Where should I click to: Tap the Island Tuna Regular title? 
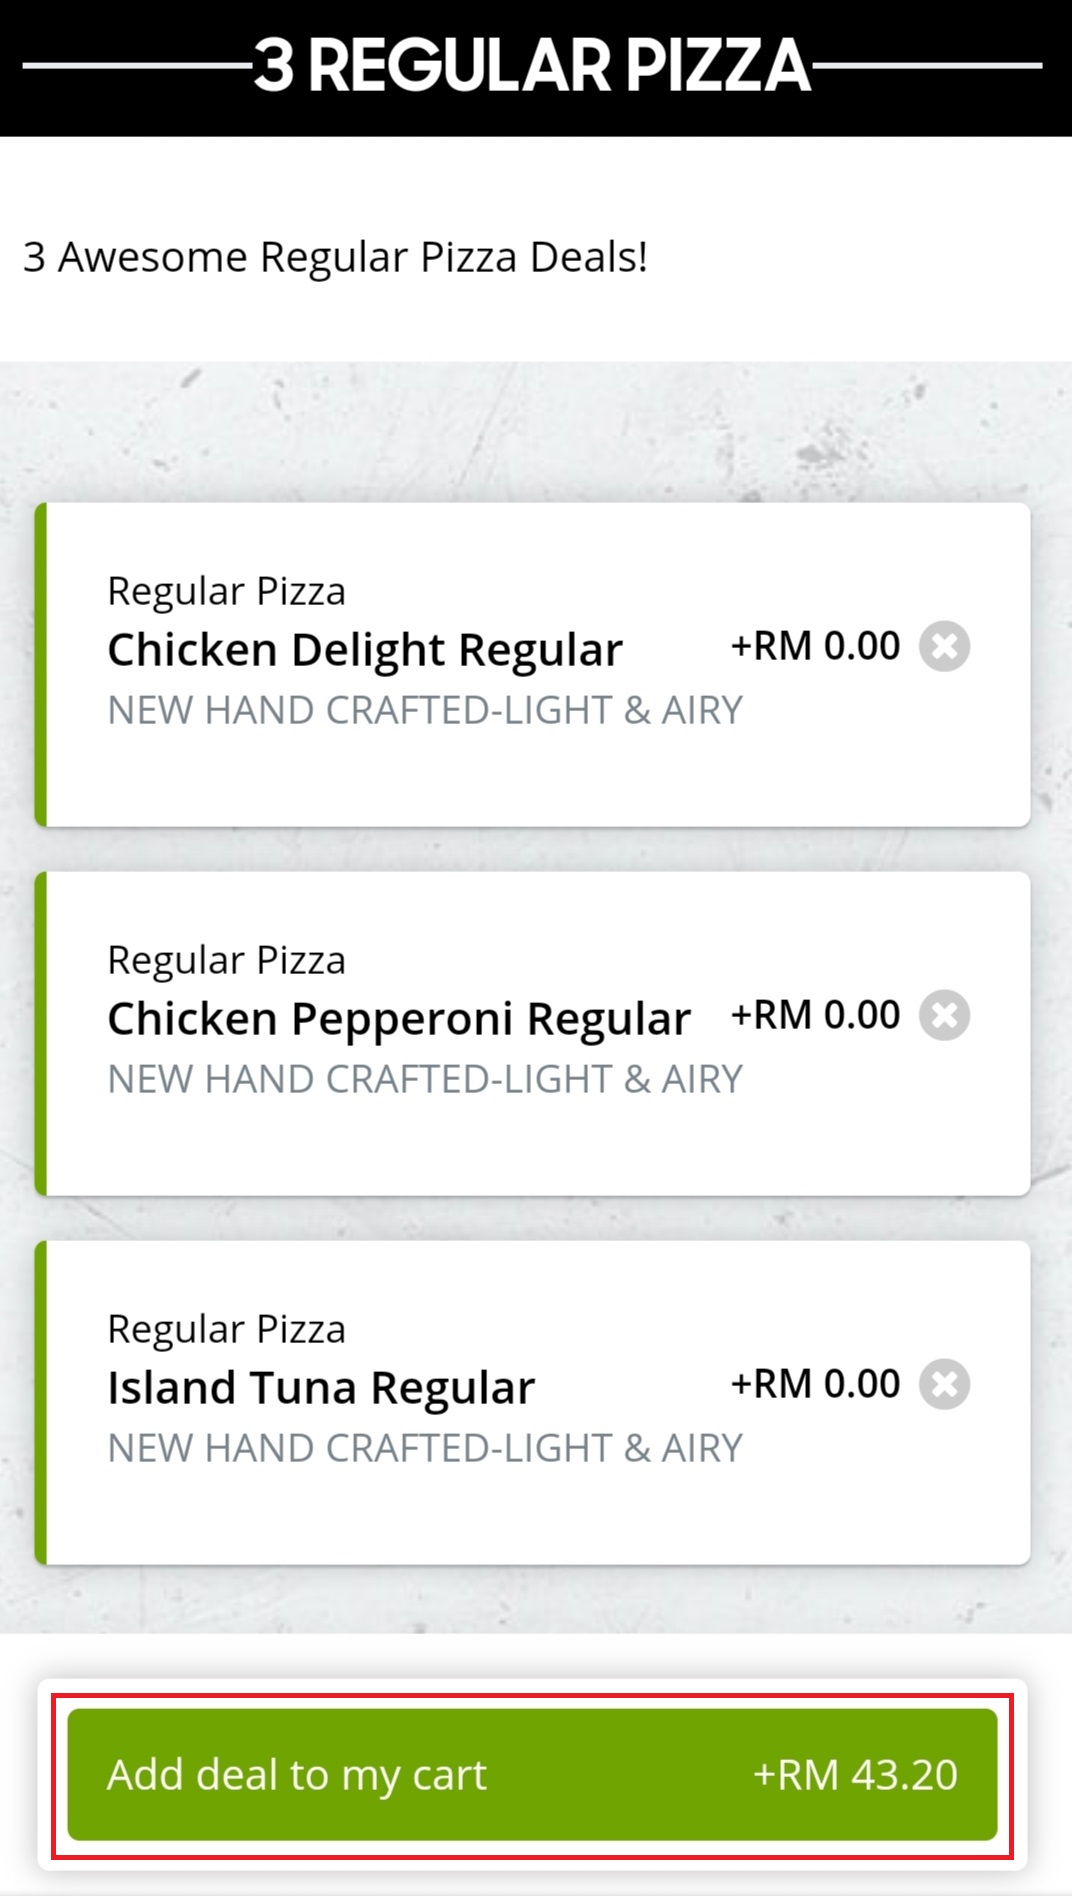coord(321,1388)
